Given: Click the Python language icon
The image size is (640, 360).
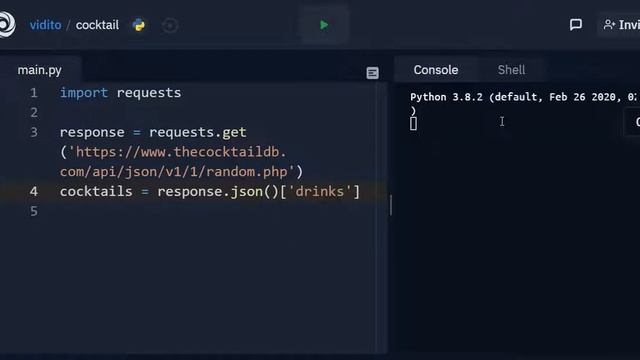Looking at the screenshot, I should tap(139, 25).
